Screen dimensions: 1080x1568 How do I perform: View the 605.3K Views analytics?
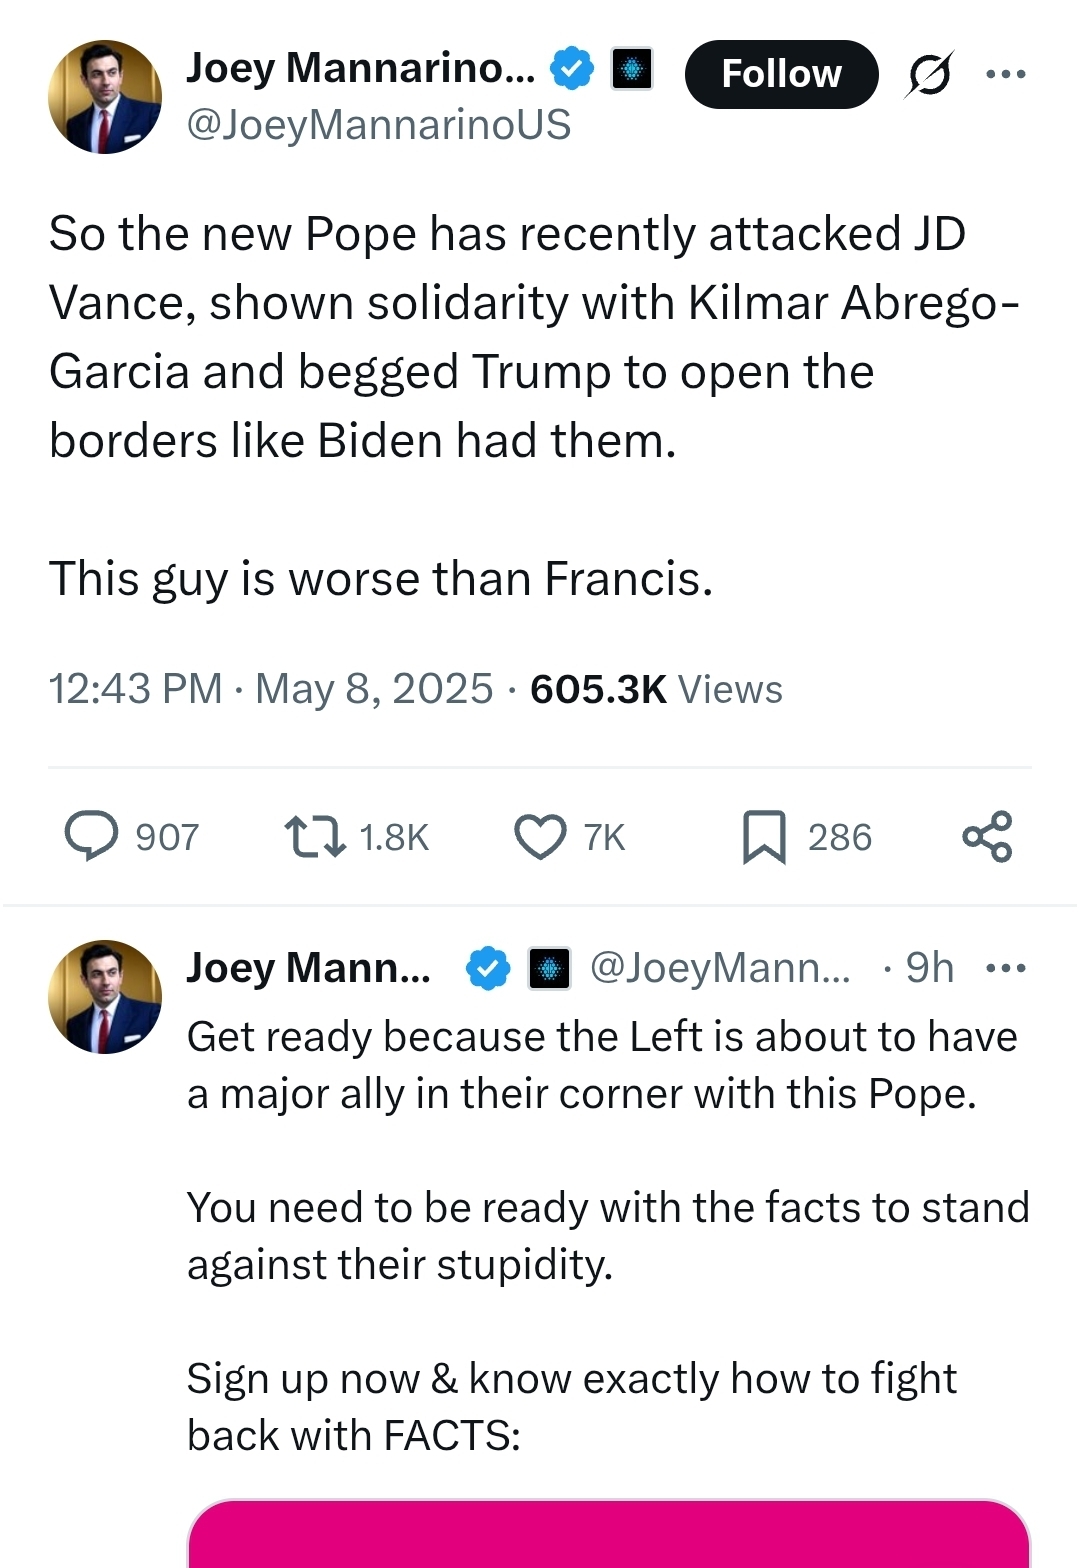(656, 689)
